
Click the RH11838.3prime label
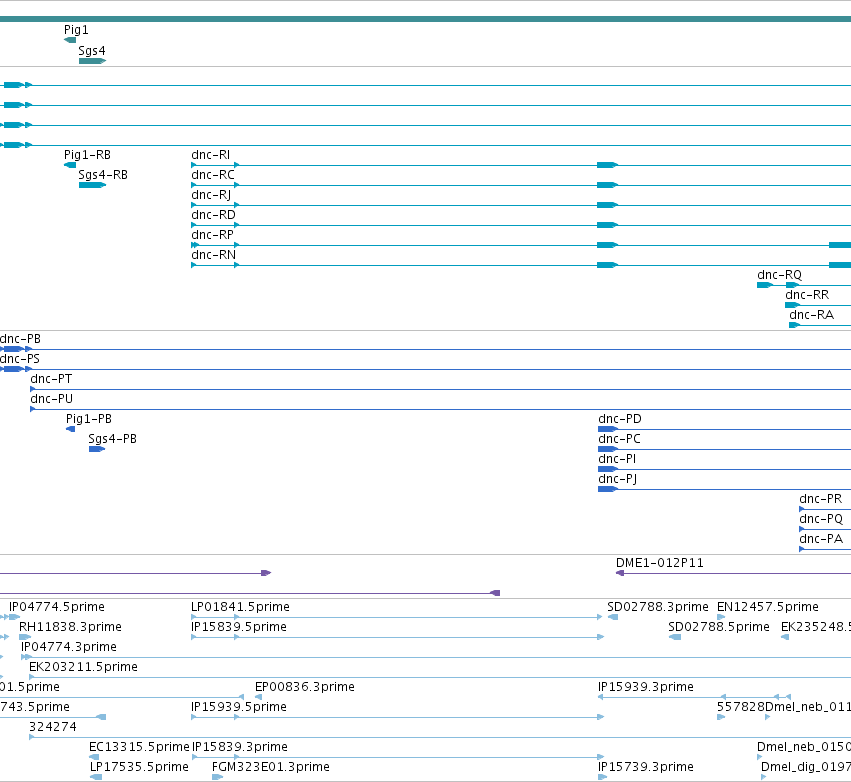(x=71, y=627)
